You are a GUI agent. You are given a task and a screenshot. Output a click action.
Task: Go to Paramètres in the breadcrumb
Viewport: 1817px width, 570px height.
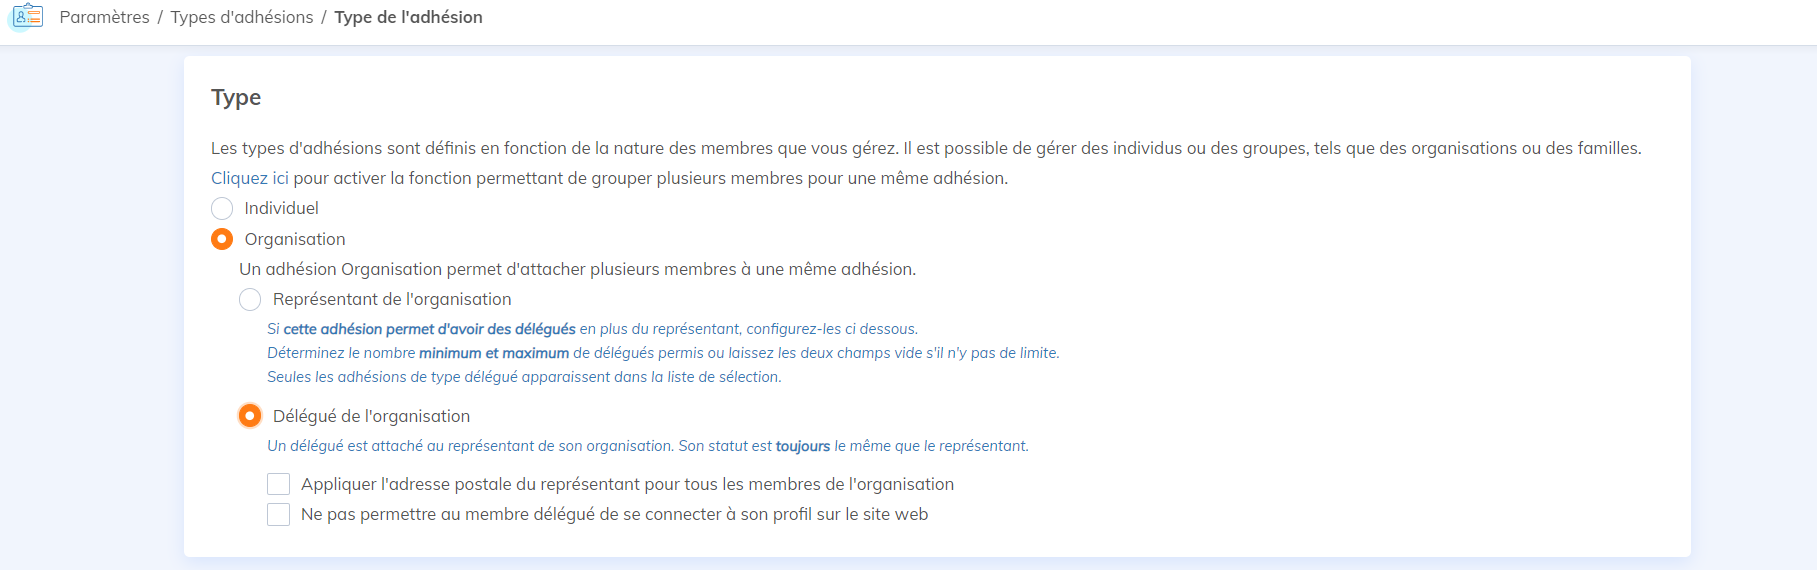point(104,17)
